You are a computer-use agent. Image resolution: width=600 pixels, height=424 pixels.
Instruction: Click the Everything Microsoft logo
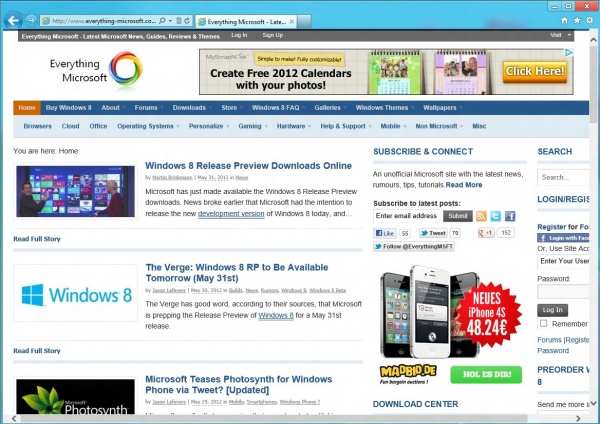point(96,70)
